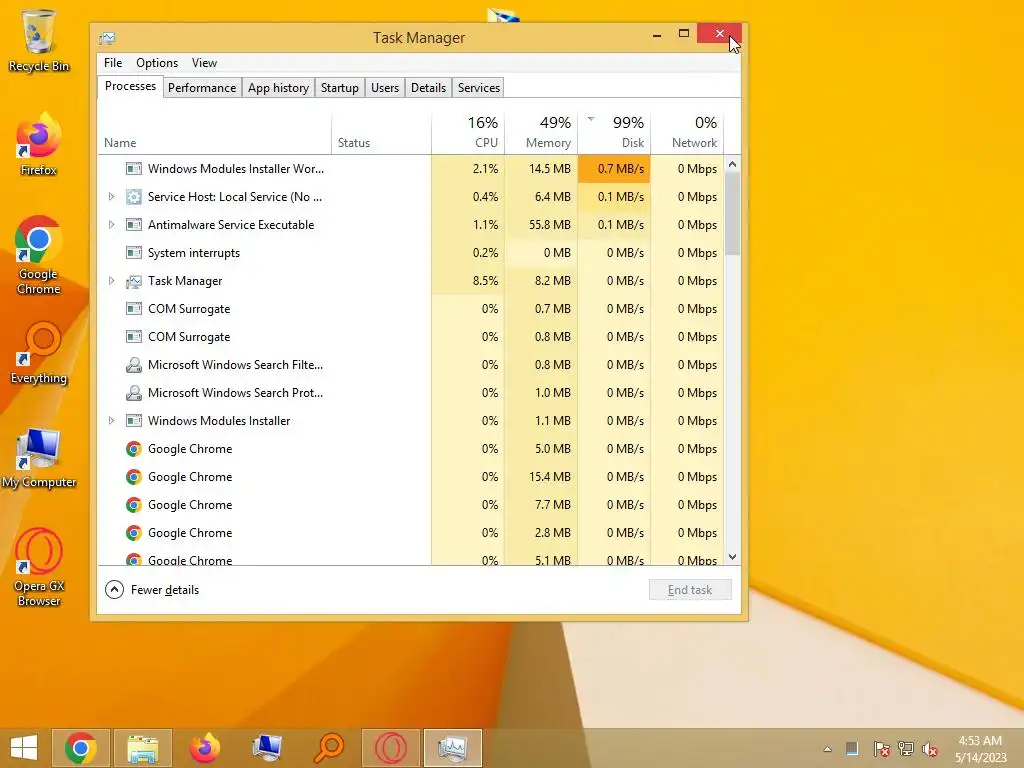Switch to the Details tab
Viewport: 1024px width, 768px height.
coord(428,88)
